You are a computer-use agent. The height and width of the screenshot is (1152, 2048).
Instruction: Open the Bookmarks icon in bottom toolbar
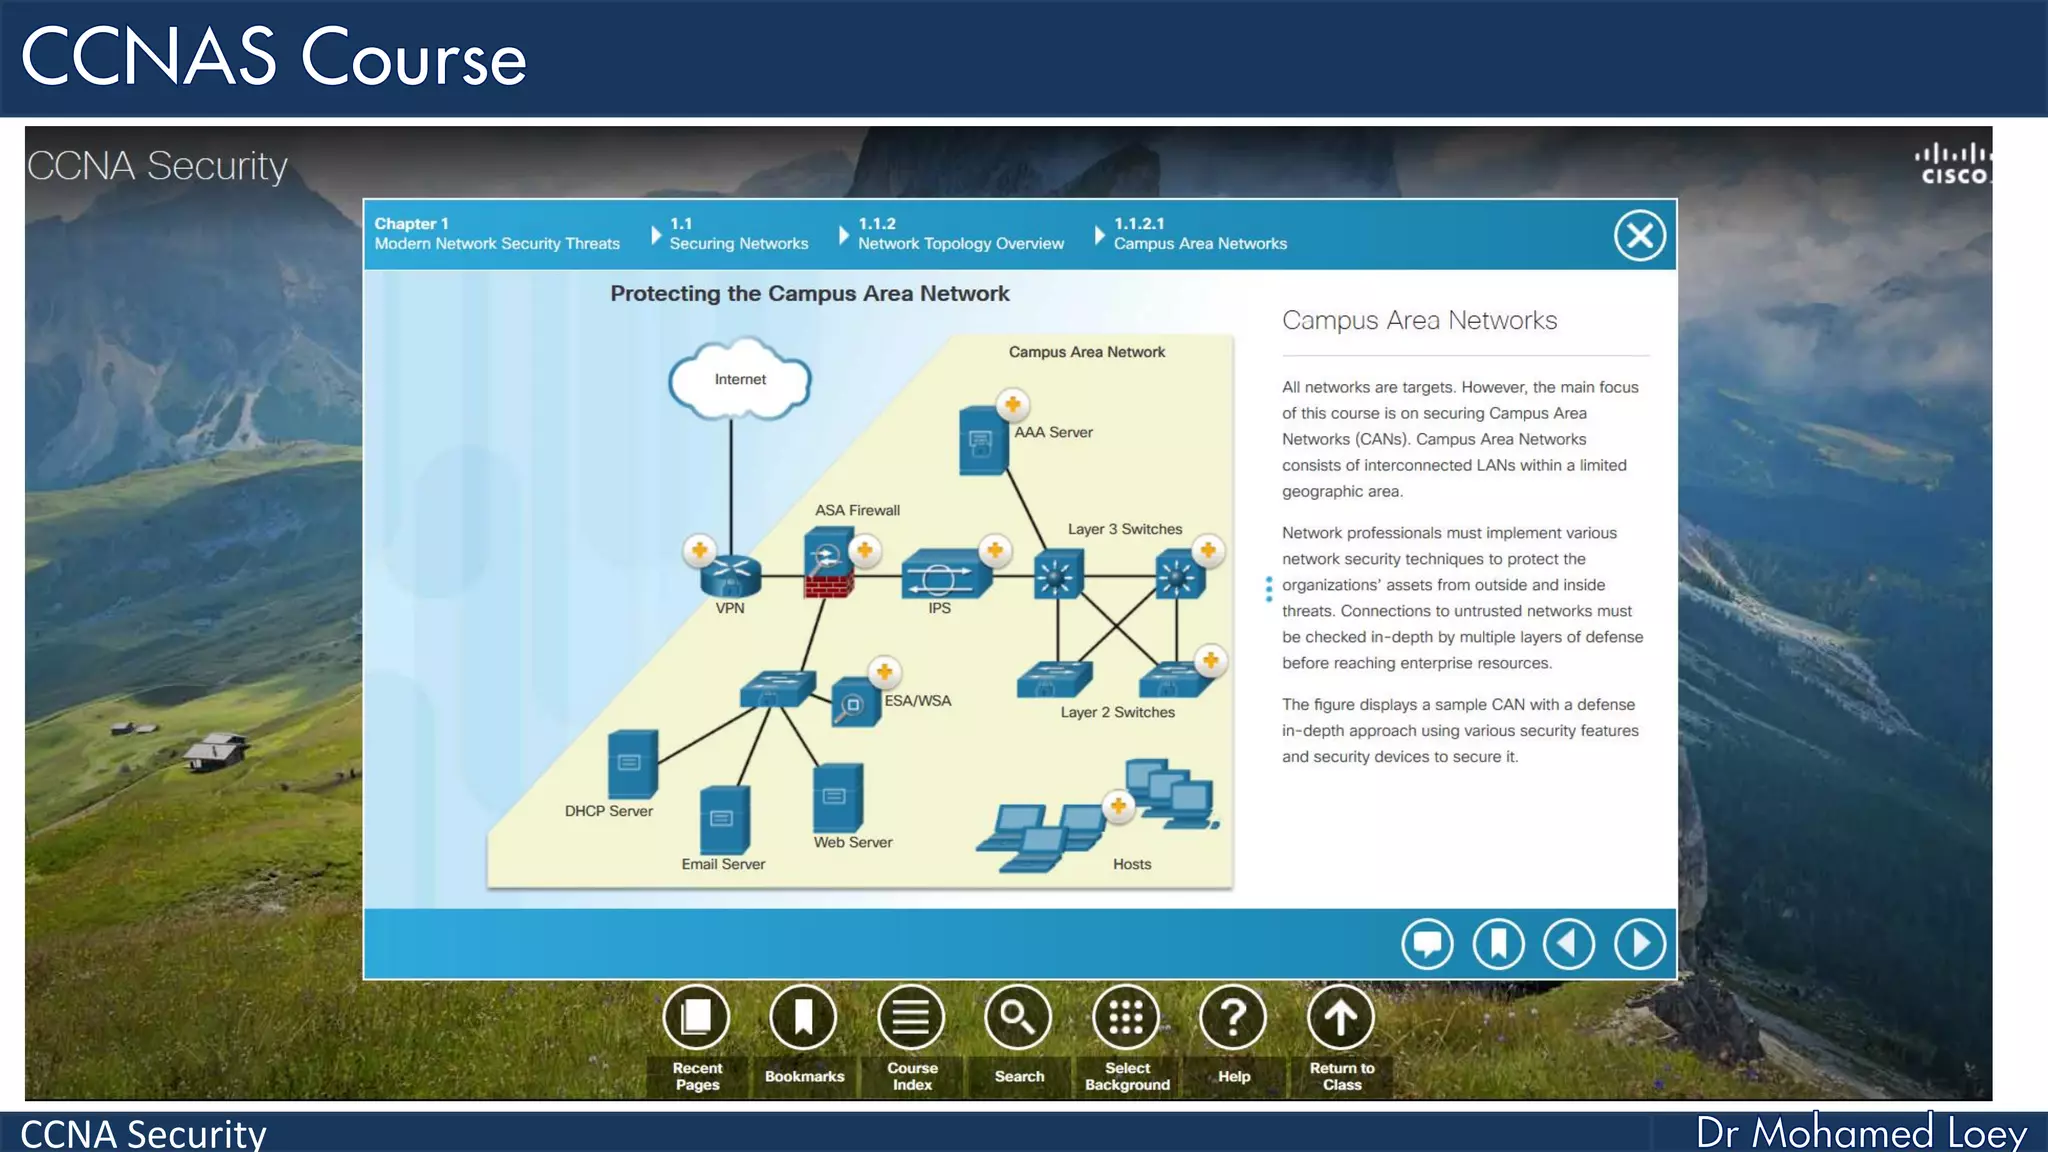point(803,1018)
